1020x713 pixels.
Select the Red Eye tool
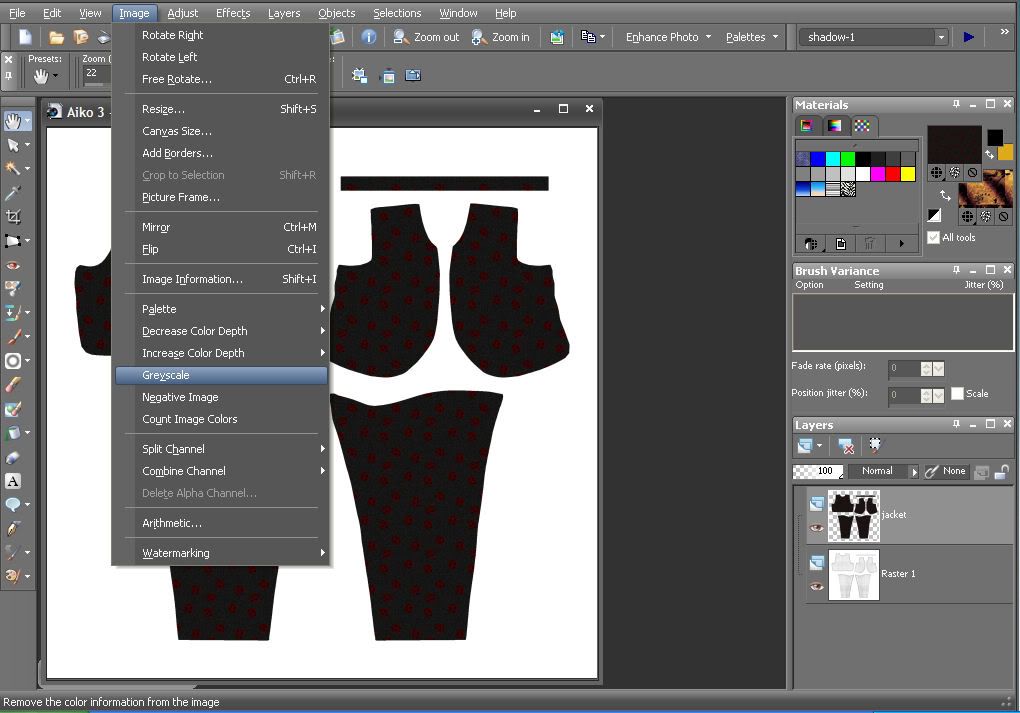13,265
